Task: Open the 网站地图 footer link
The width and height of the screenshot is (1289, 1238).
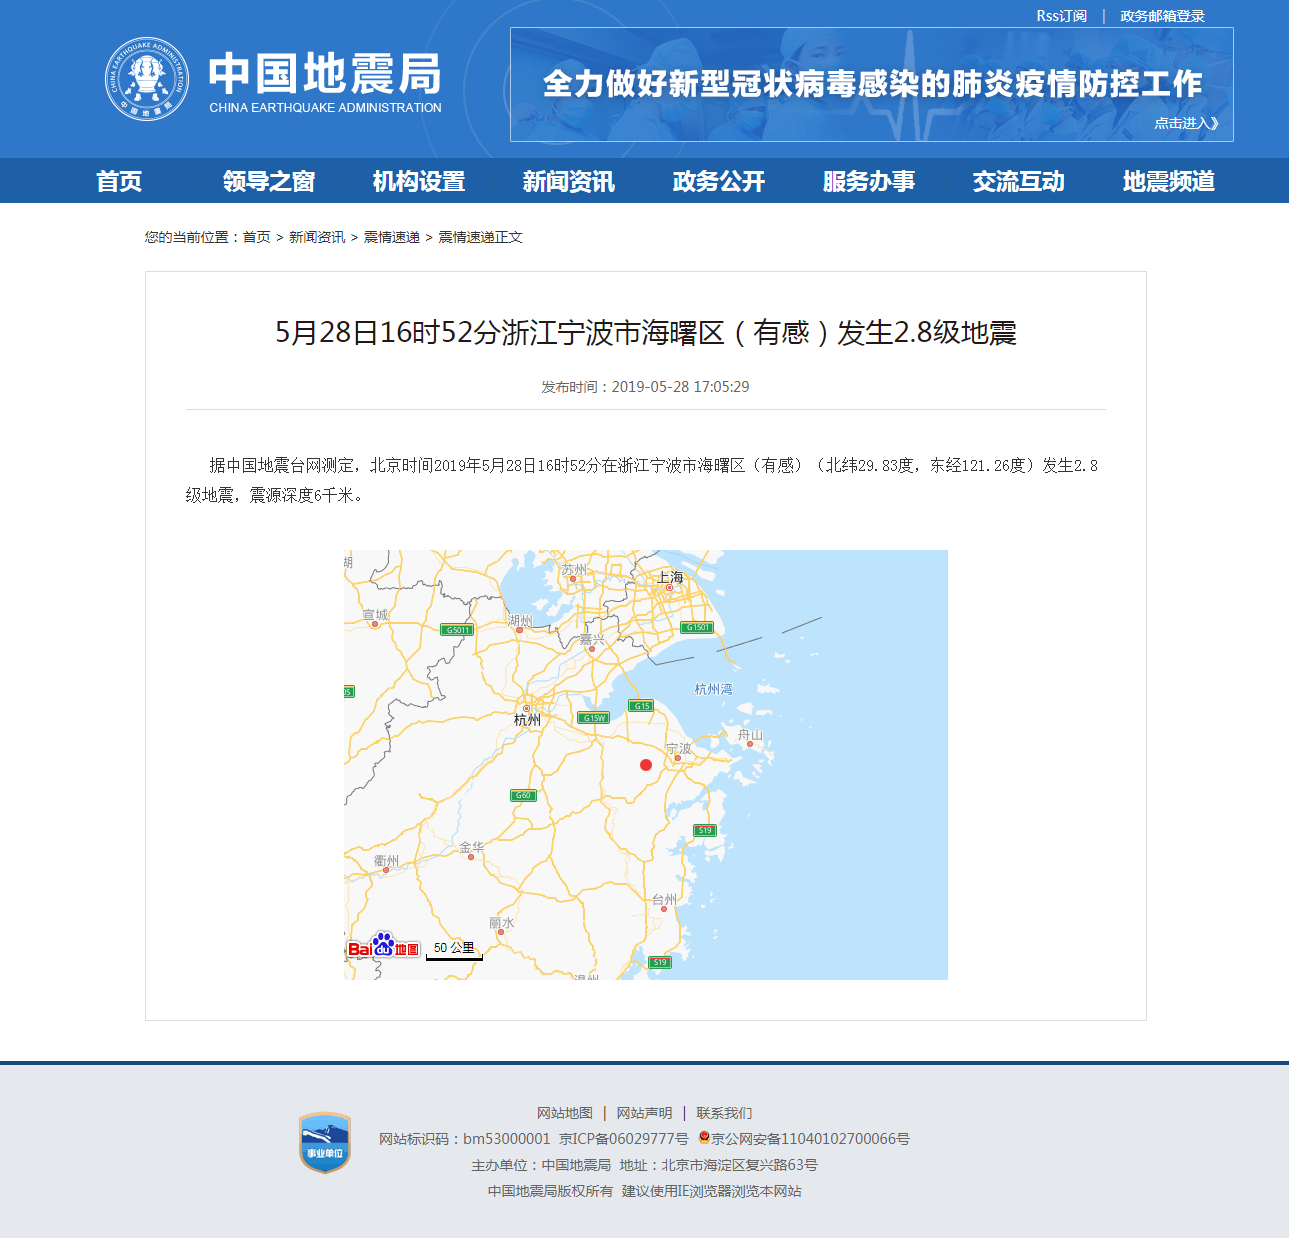Action: (564, 1112)
